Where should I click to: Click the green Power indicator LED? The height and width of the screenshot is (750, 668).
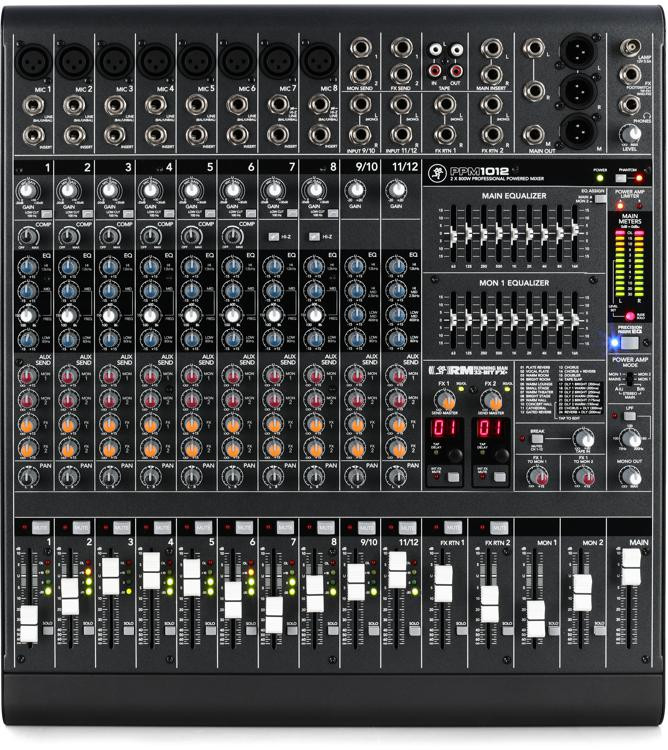click(600, 178)
